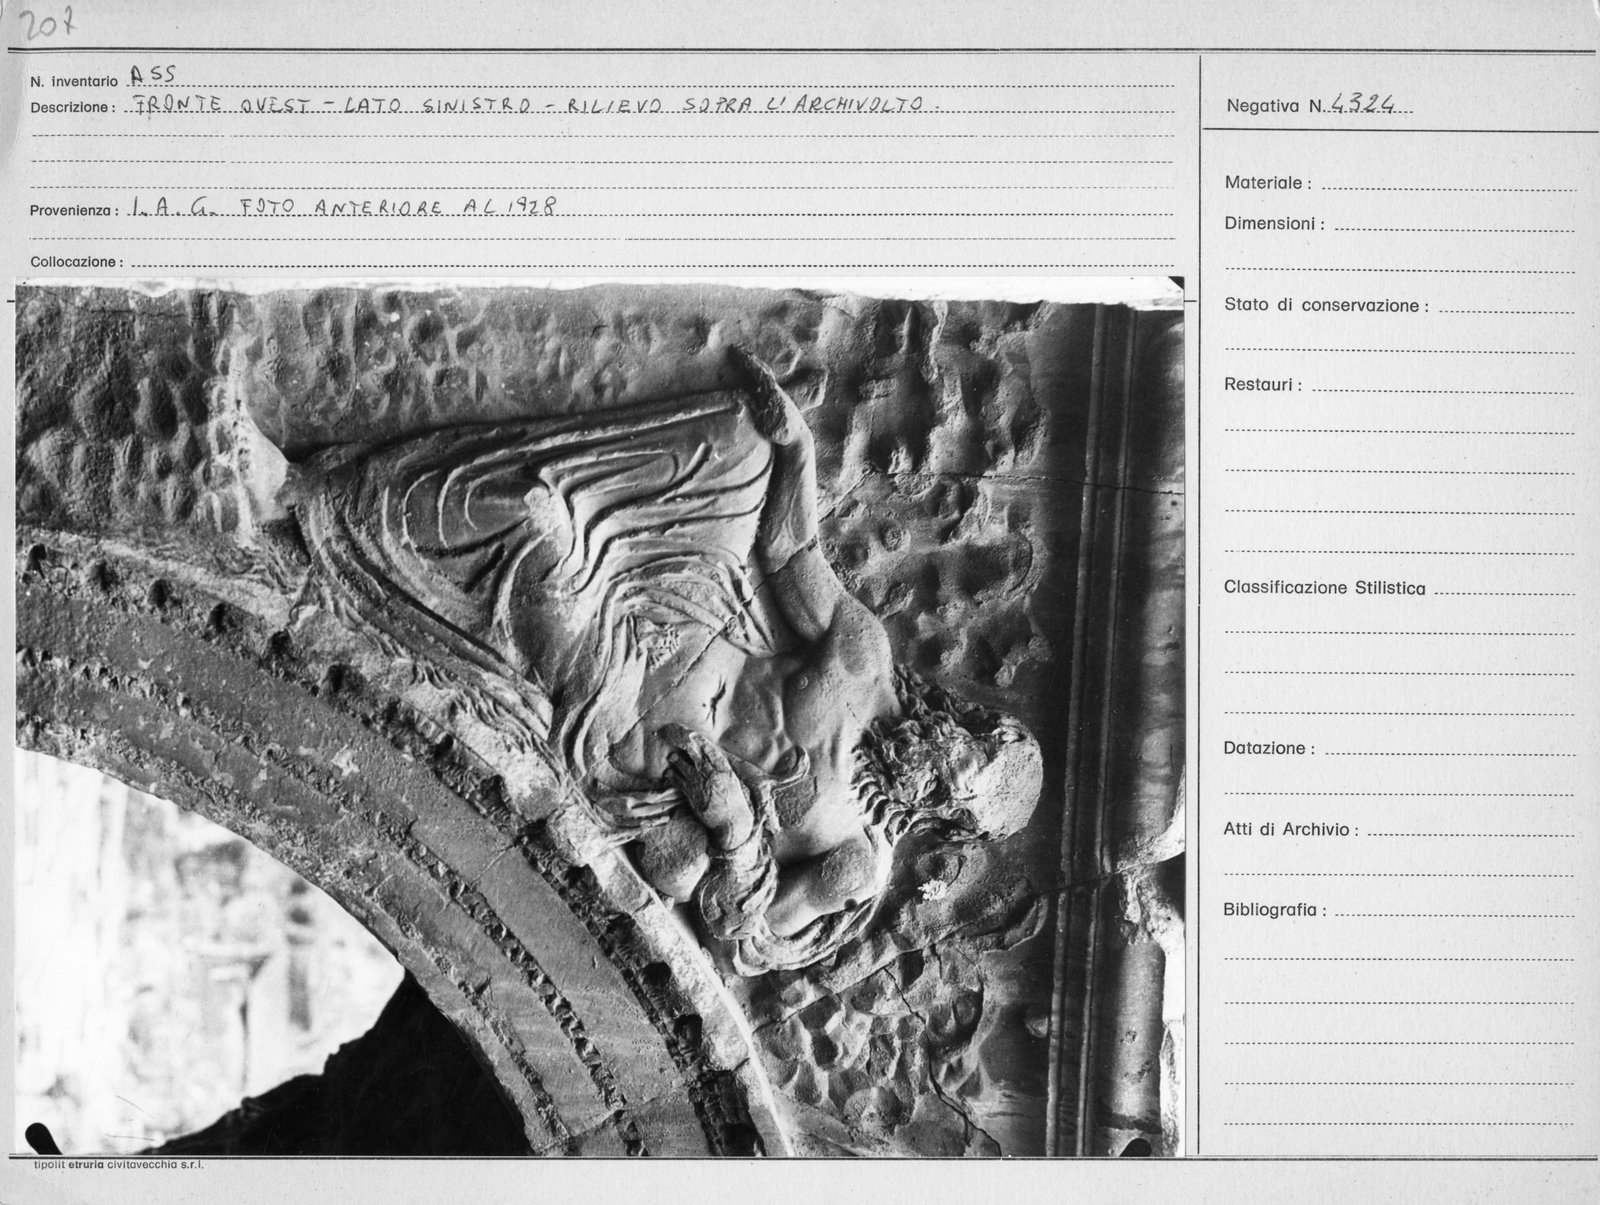Click the "Classificazione Stilistica" label

(1325, 588)
